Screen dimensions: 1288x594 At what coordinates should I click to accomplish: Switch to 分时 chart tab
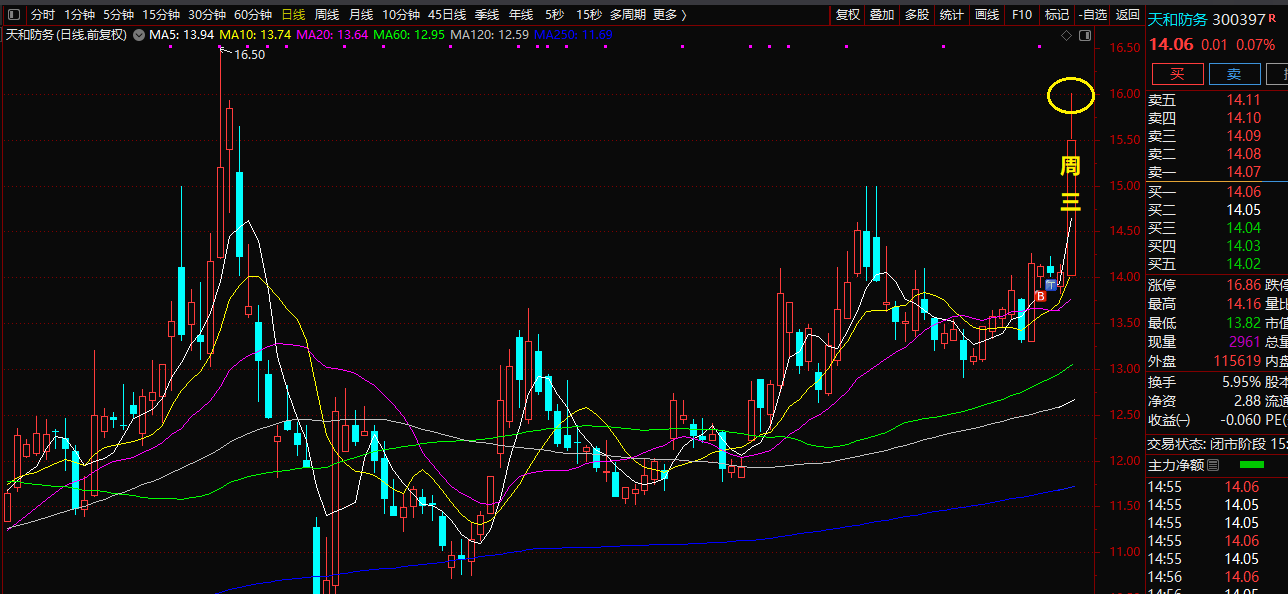(43, 15)
